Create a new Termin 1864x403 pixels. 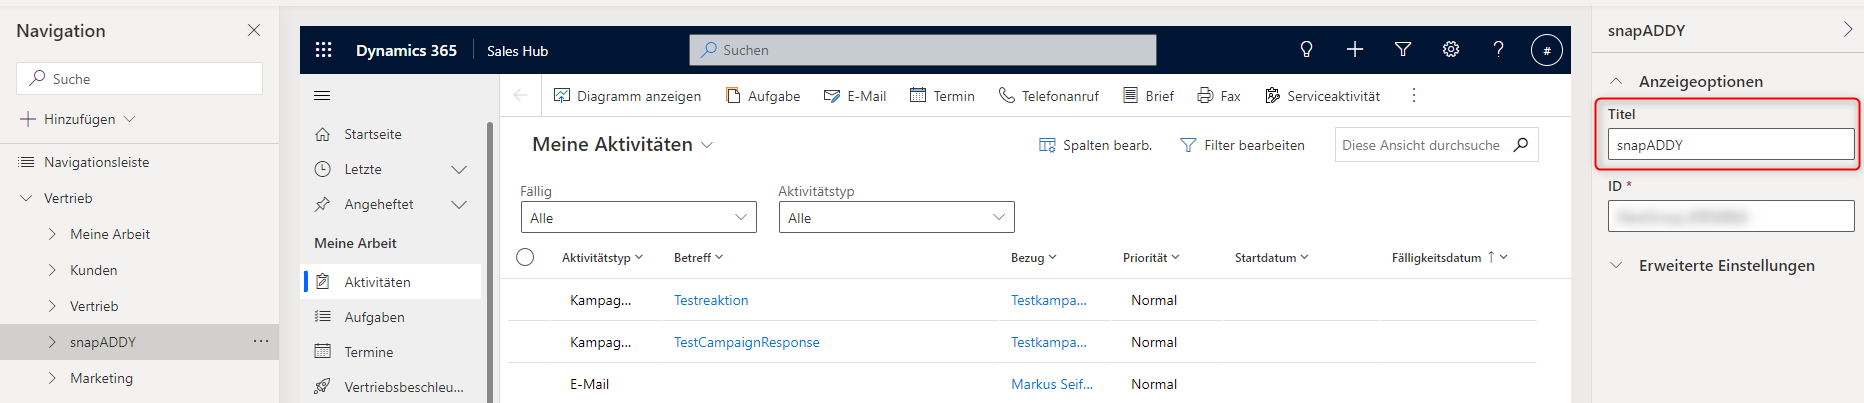coord(942,96)
